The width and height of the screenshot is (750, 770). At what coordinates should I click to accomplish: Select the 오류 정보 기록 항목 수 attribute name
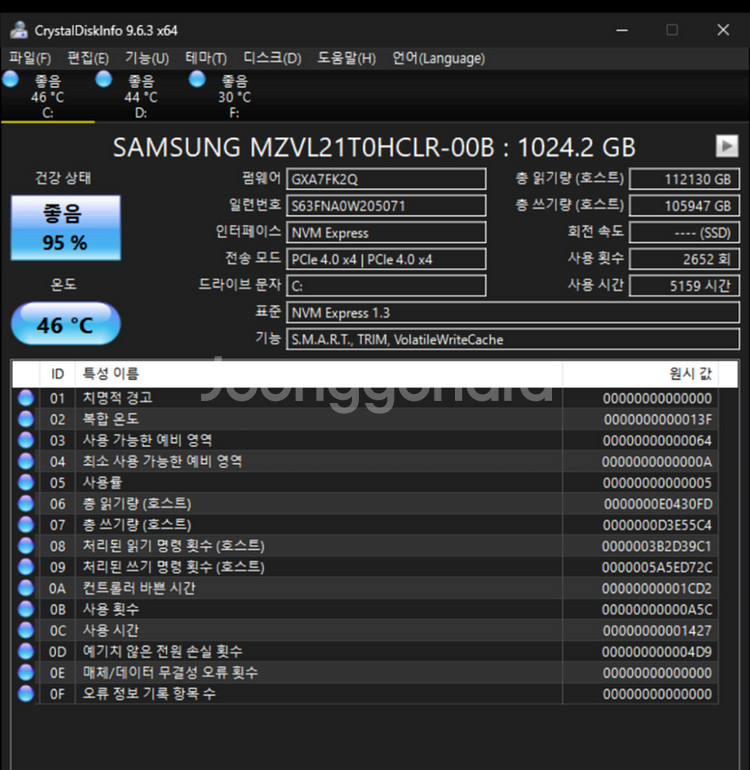click(149, 693)
